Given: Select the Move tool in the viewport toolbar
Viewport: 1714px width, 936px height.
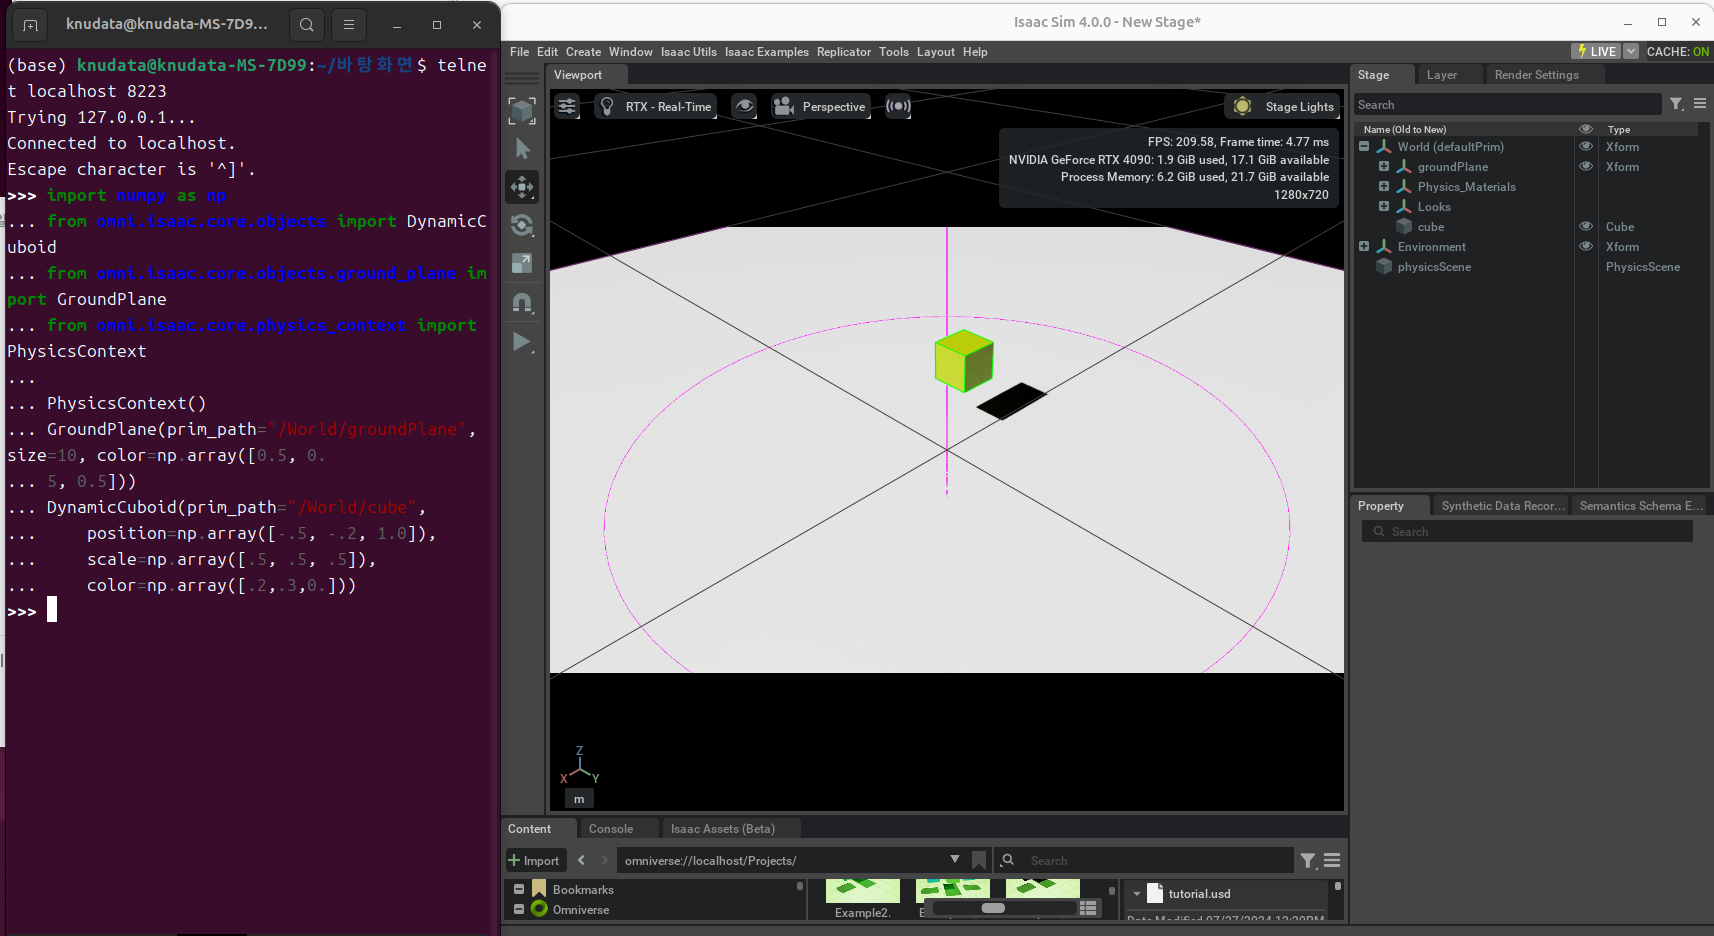Looking at the screenshot, I should (x=522, y=187).
